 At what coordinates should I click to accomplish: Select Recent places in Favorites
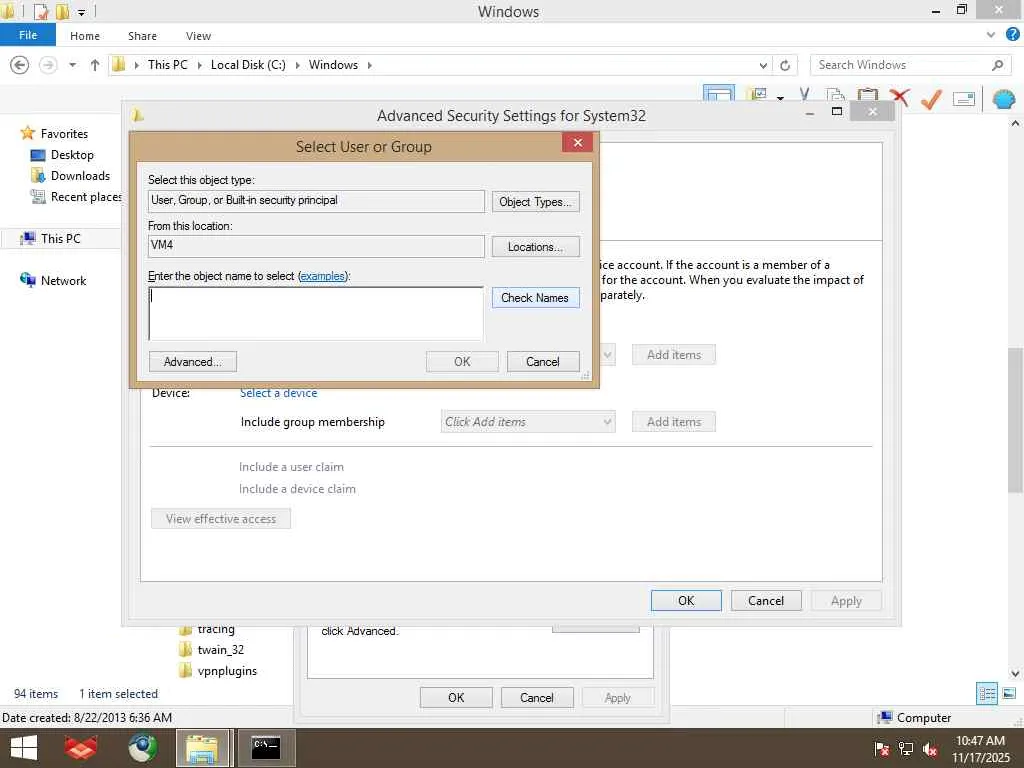coord(76,197)
